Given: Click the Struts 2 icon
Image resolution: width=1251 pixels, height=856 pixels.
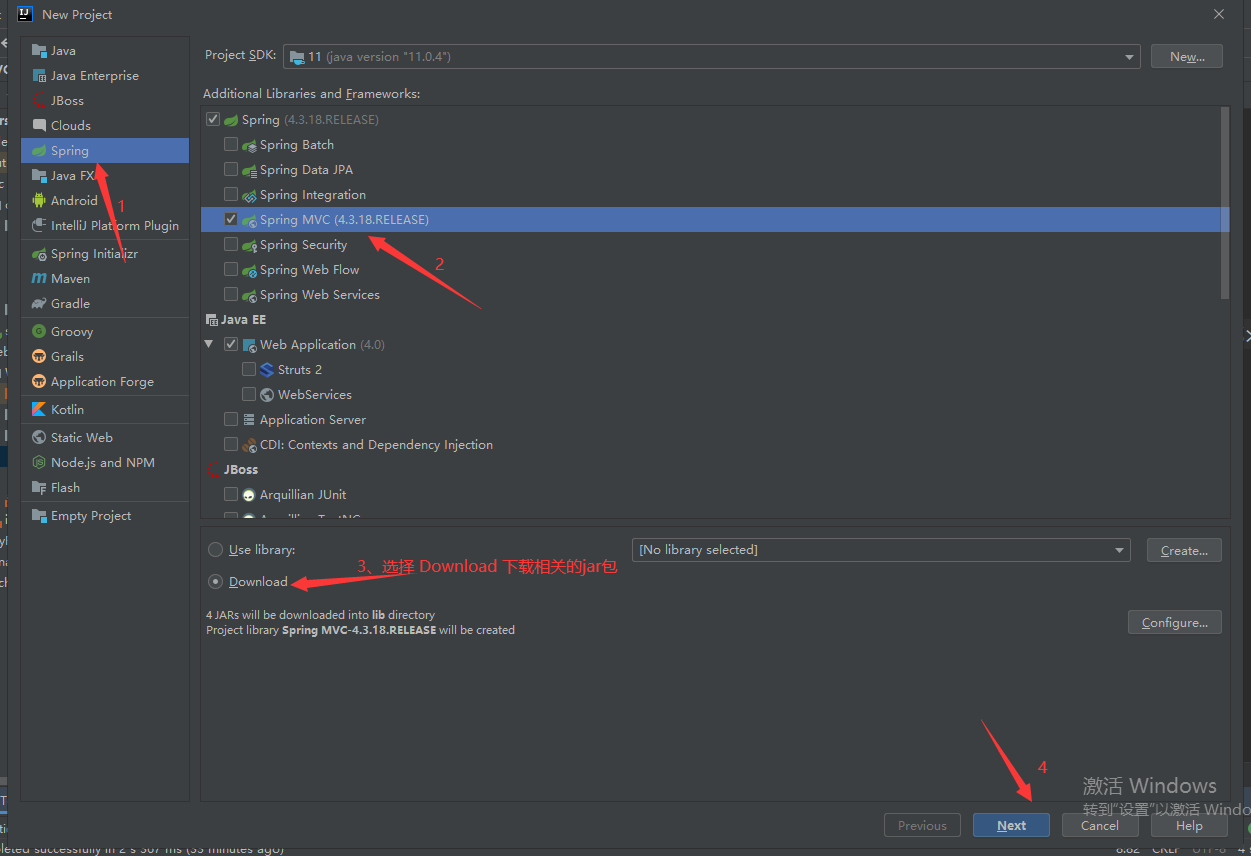Looking at the screenshot, I should (267, 370).
